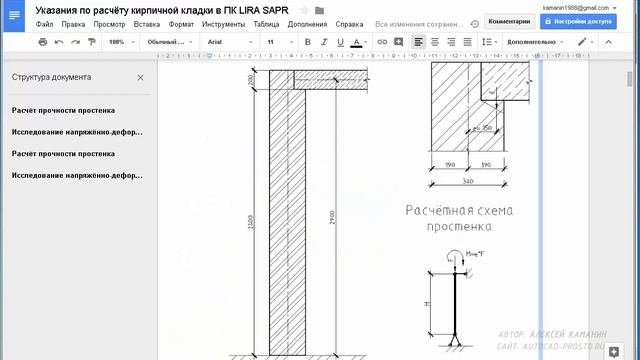
Task: Go to first Расчёт прочности простенка heading
Action: tap(63, 110)
